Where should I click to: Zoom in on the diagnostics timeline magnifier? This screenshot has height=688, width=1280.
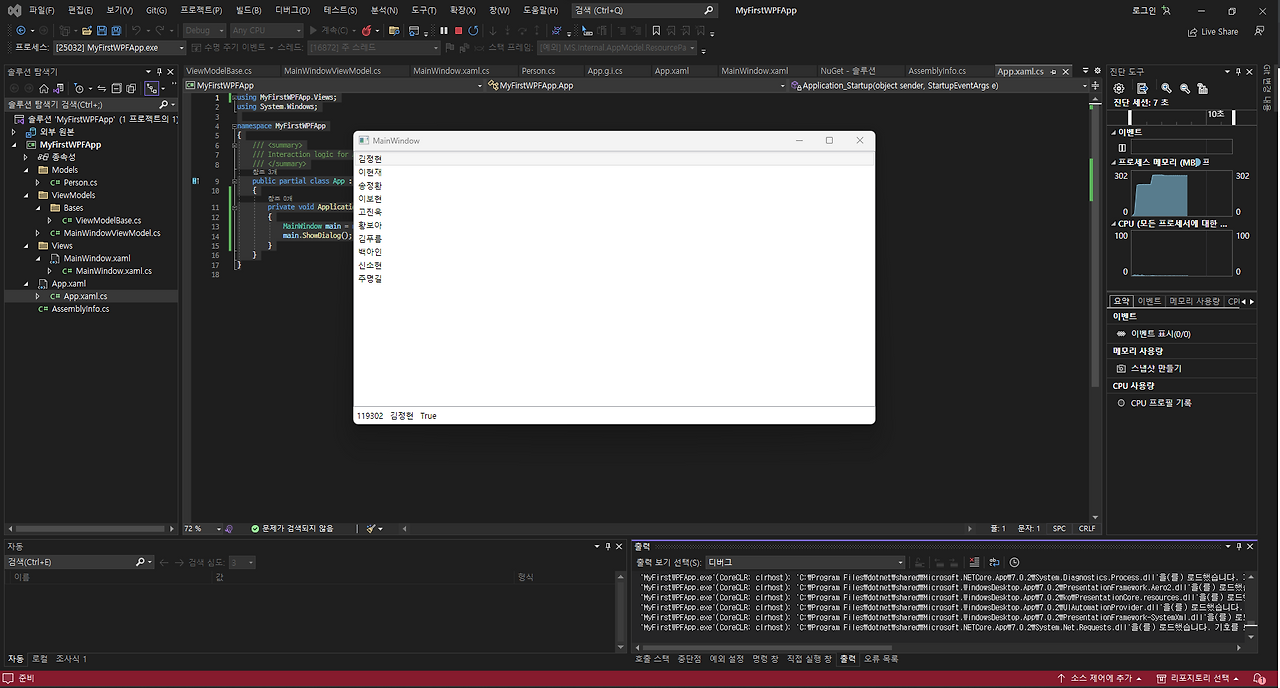tap(1166, 88)
